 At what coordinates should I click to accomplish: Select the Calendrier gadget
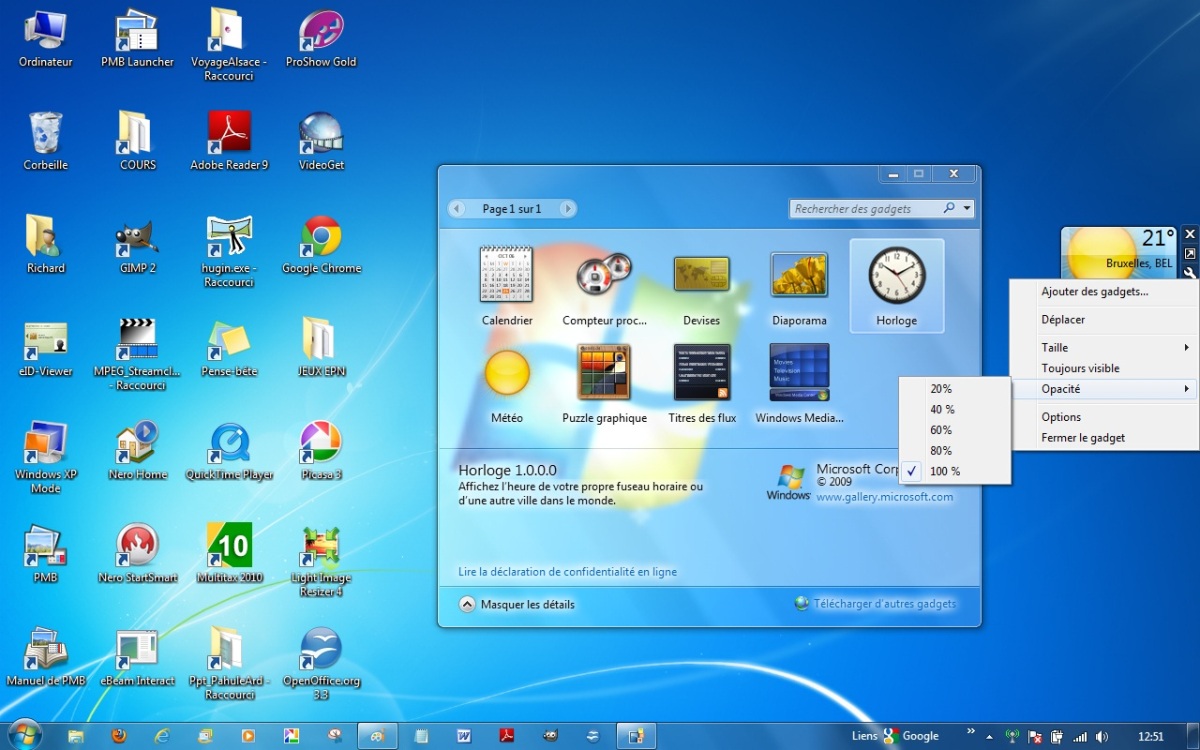(507, 285)
